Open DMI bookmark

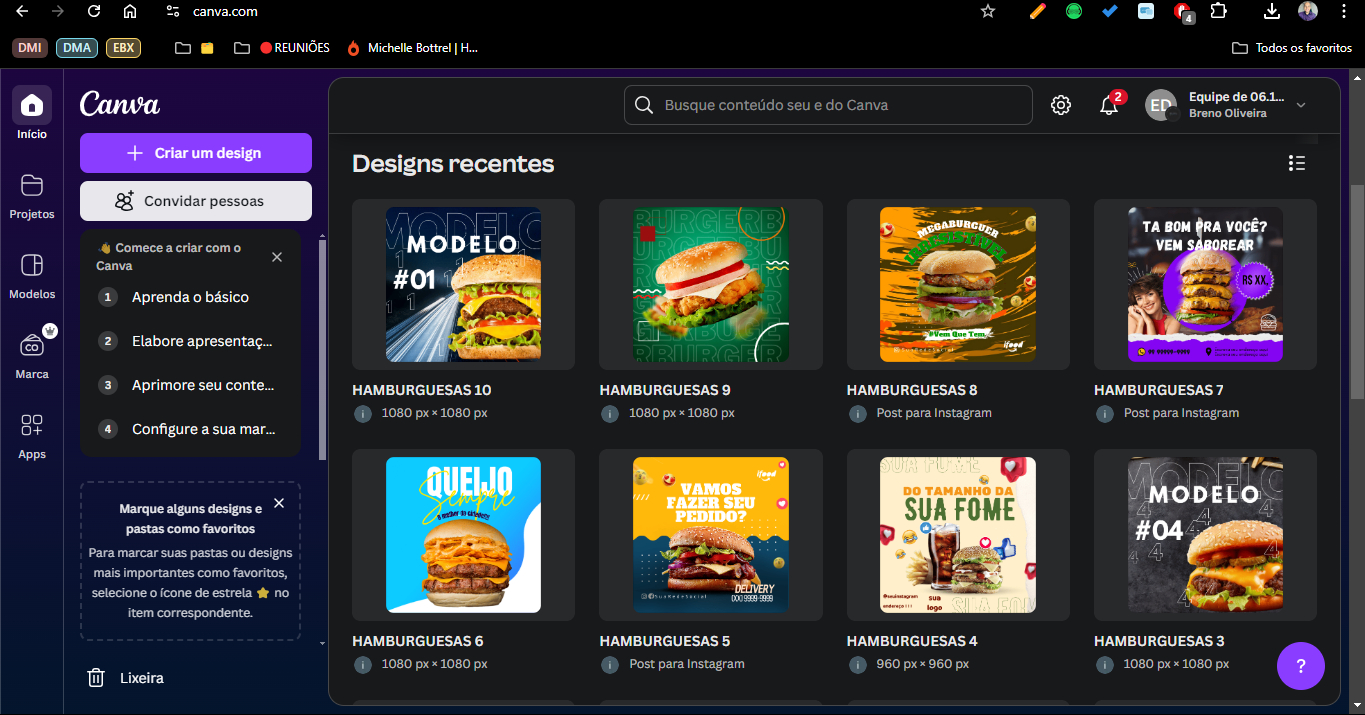click(x=30, y=48)
